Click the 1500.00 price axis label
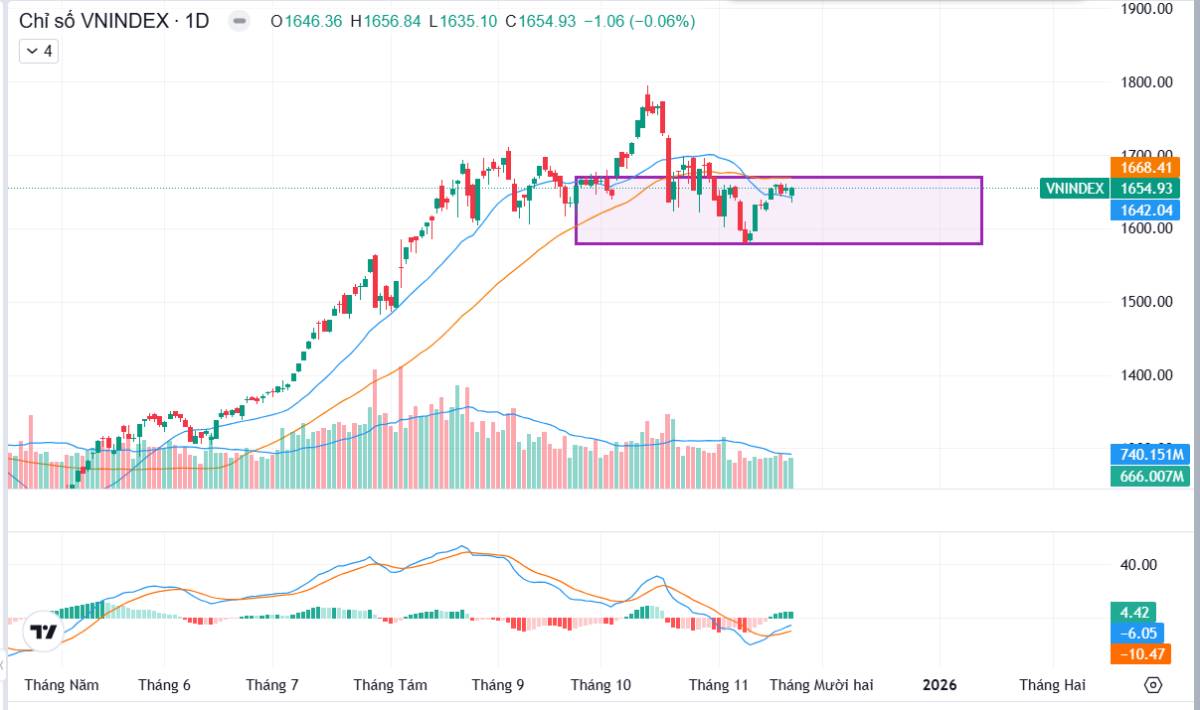 coord(1146,302)
